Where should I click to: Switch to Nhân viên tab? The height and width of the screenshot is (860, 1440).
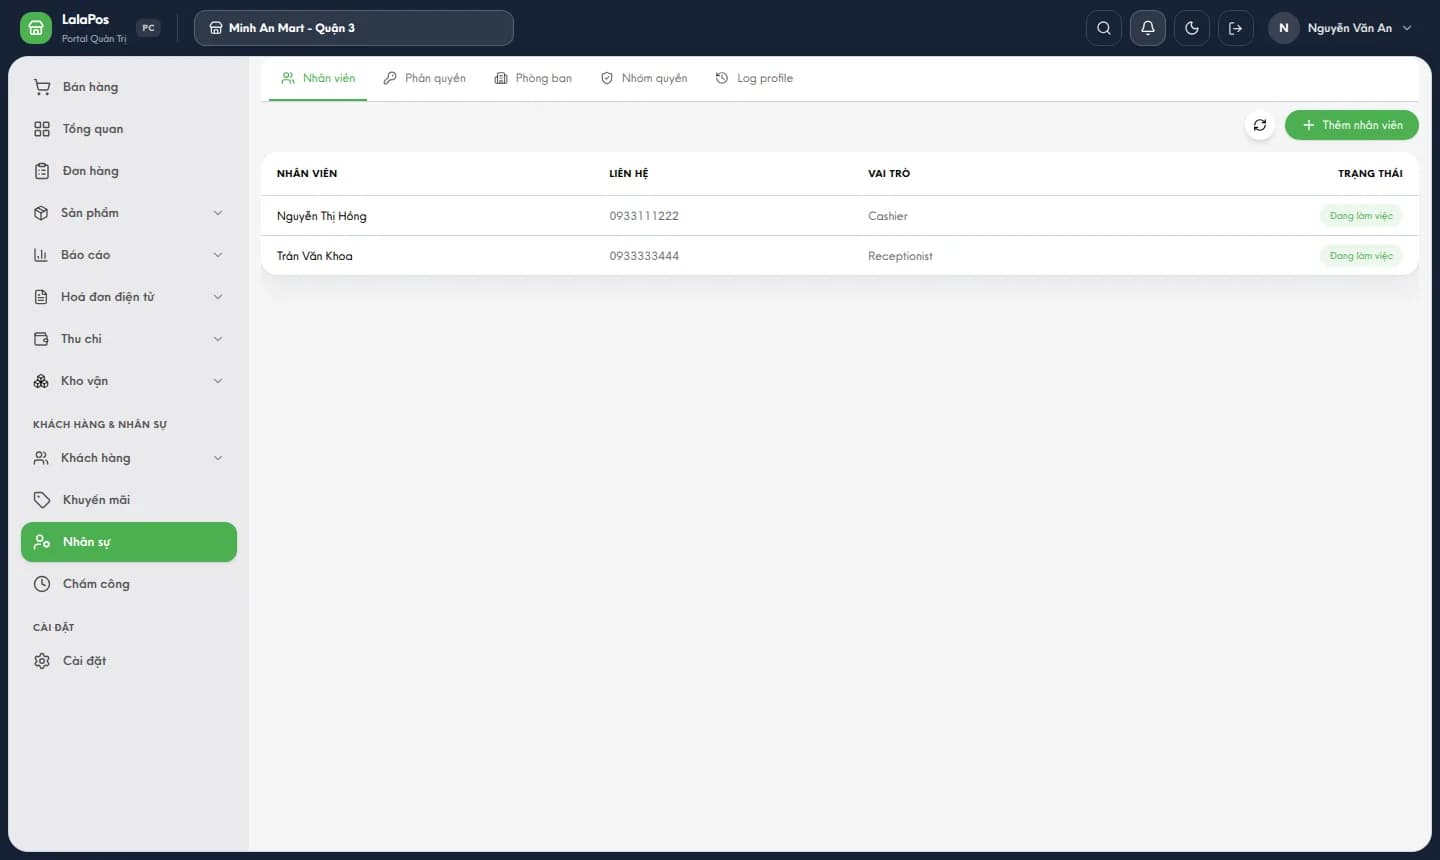tap(318, 78)
